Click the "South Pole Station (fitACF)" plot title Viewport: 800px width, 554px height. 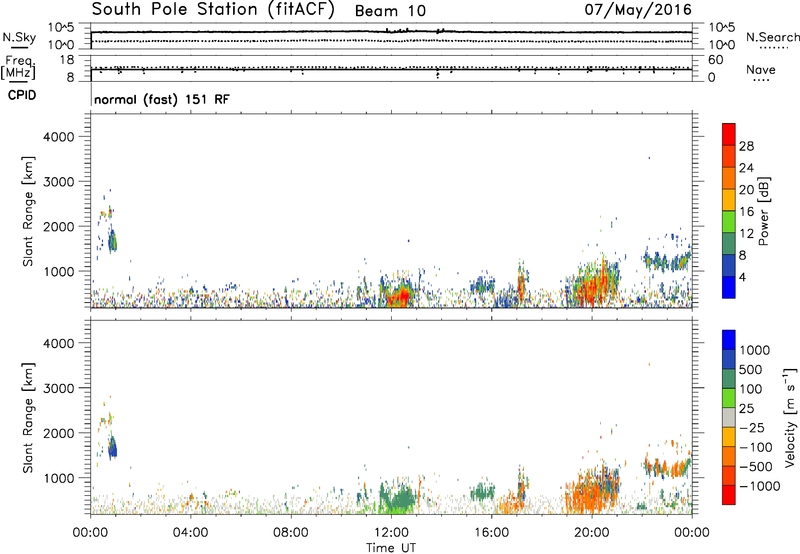213,10
